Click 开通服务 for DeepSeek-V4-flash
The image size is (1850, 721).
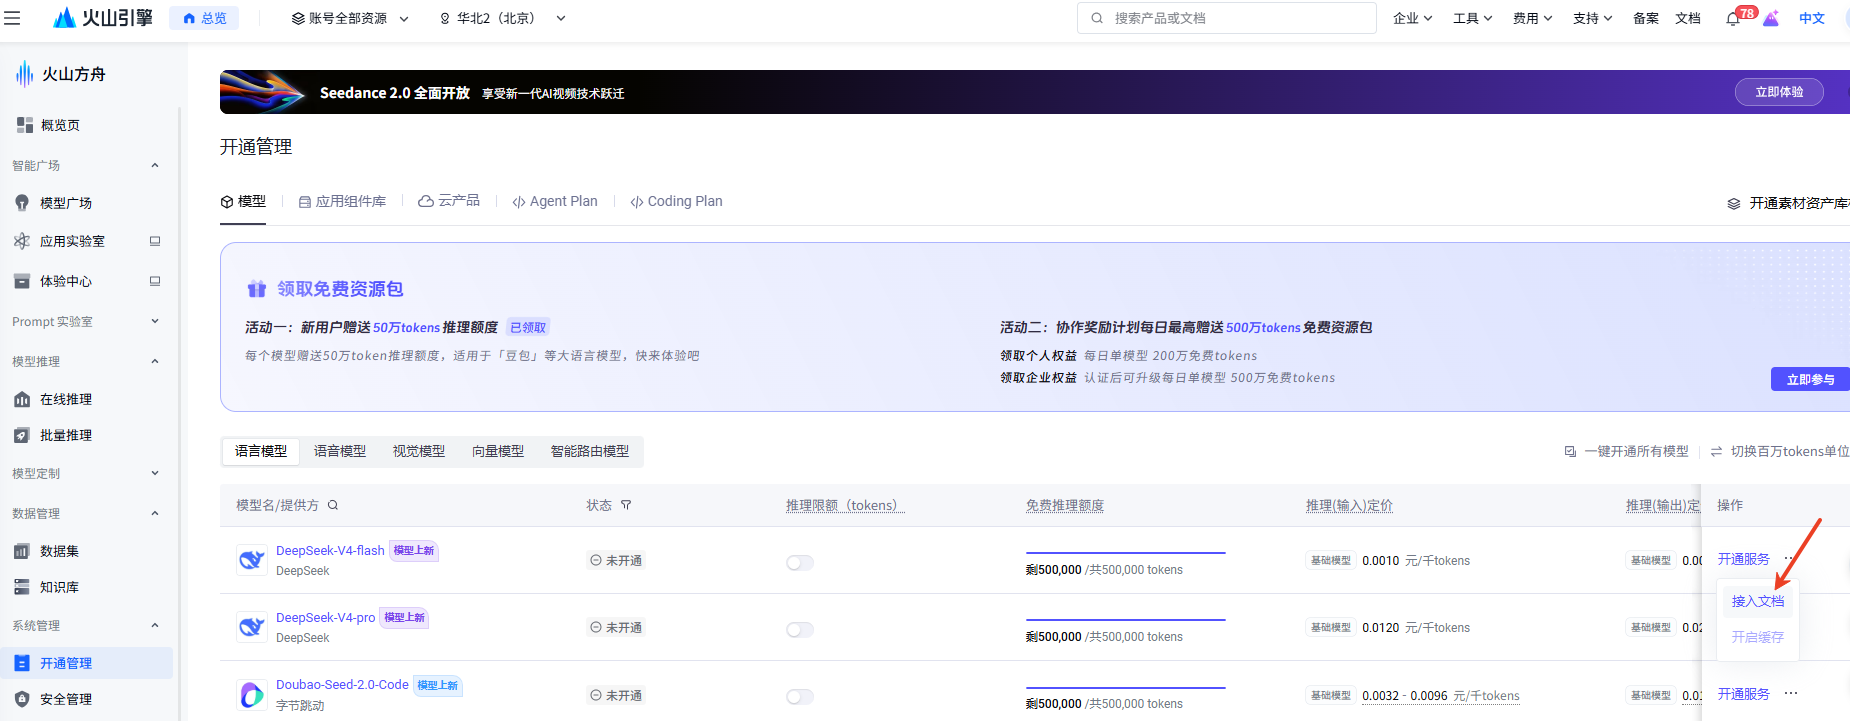coord(1744,559)
